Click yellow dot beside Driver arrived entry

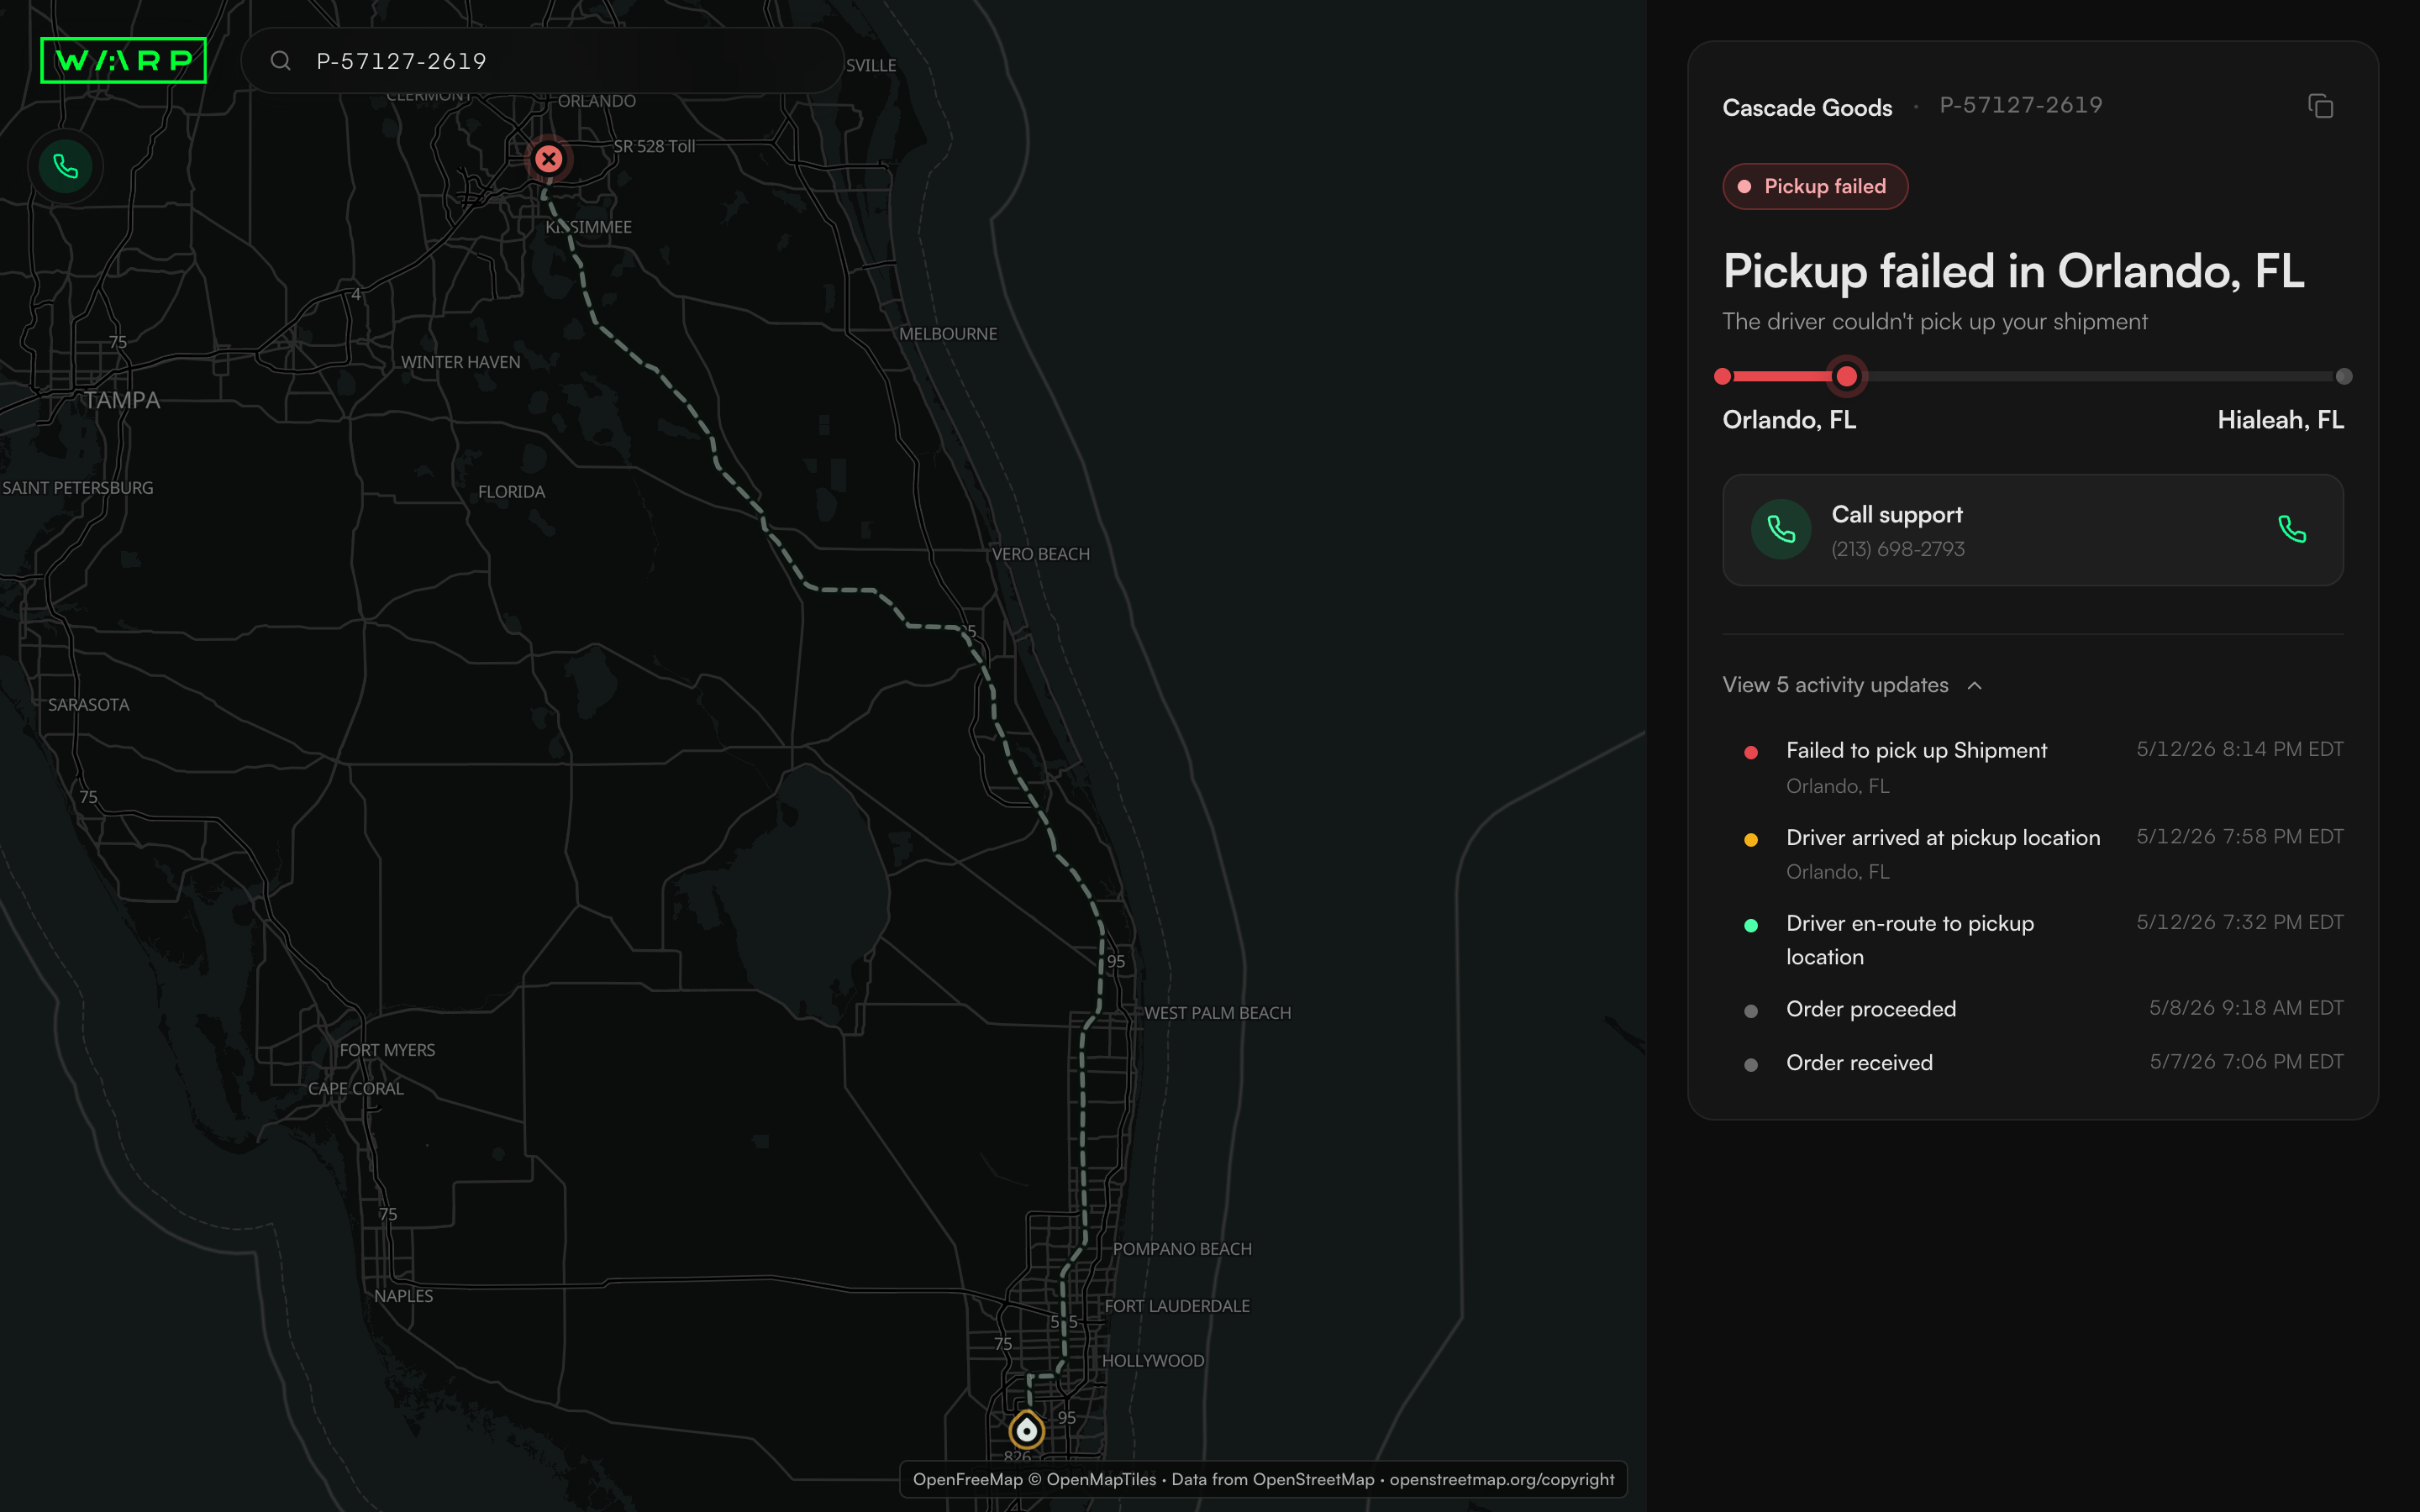pos(1751,839)
